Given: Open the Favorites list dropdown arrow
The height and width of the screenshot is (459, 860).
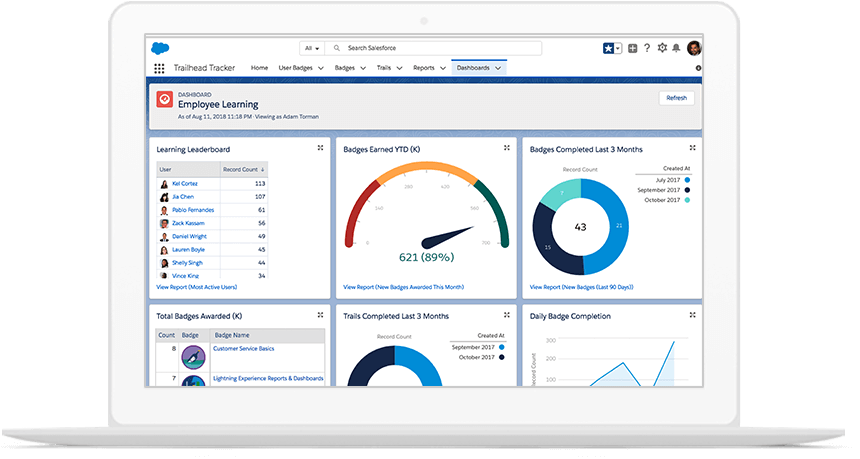Looking at the screenshot, I should (x=618, y=48).
